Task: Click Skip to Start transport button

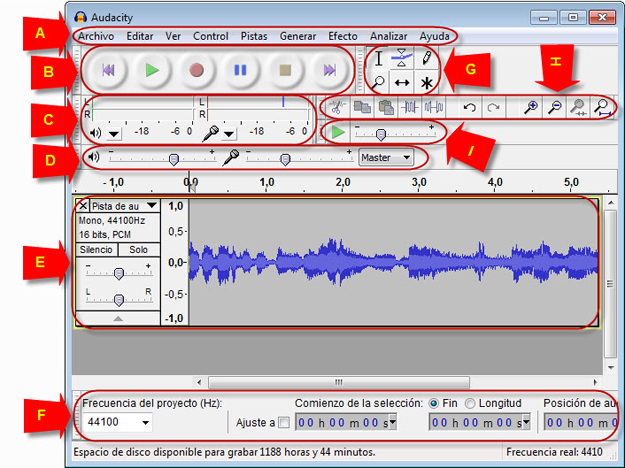Action: coord(108,71)
